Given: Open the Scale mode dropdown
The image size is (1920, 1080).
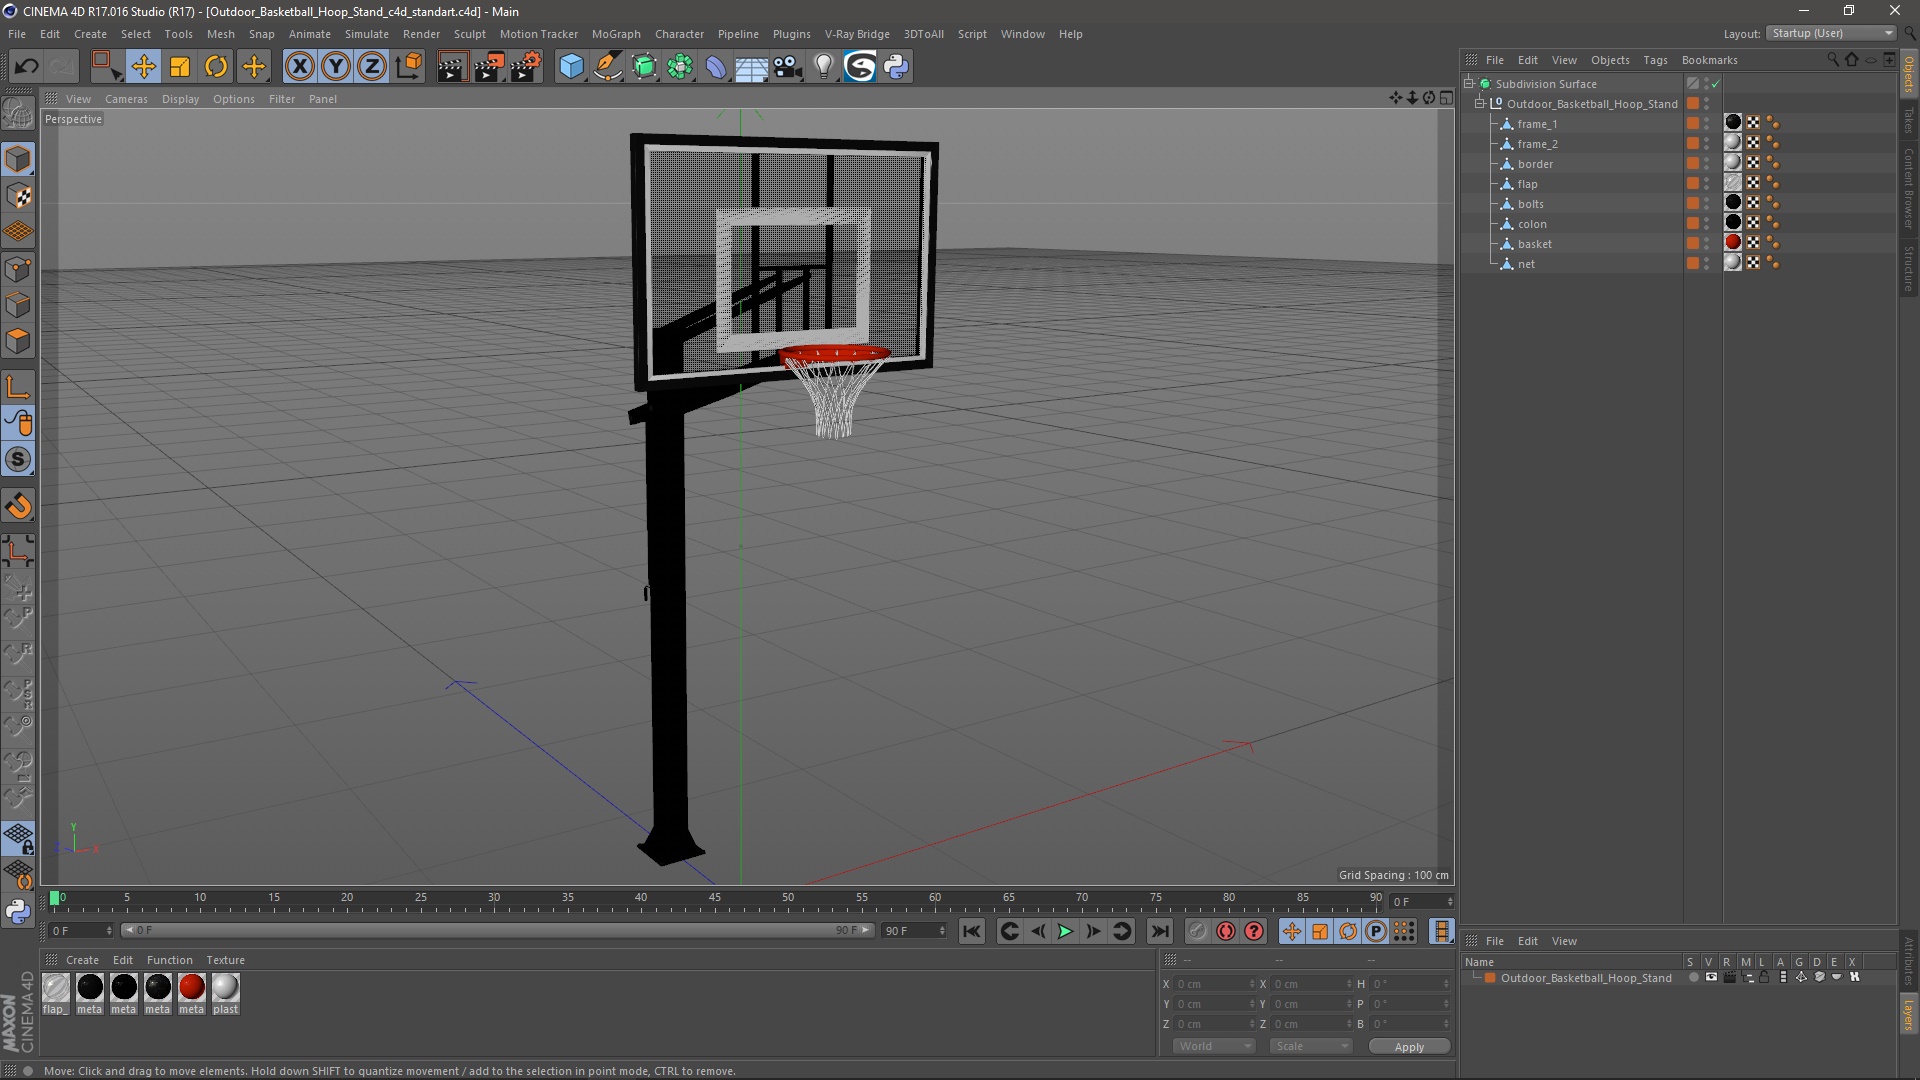Looking at the screenshot, I should pos(1311,1046).
